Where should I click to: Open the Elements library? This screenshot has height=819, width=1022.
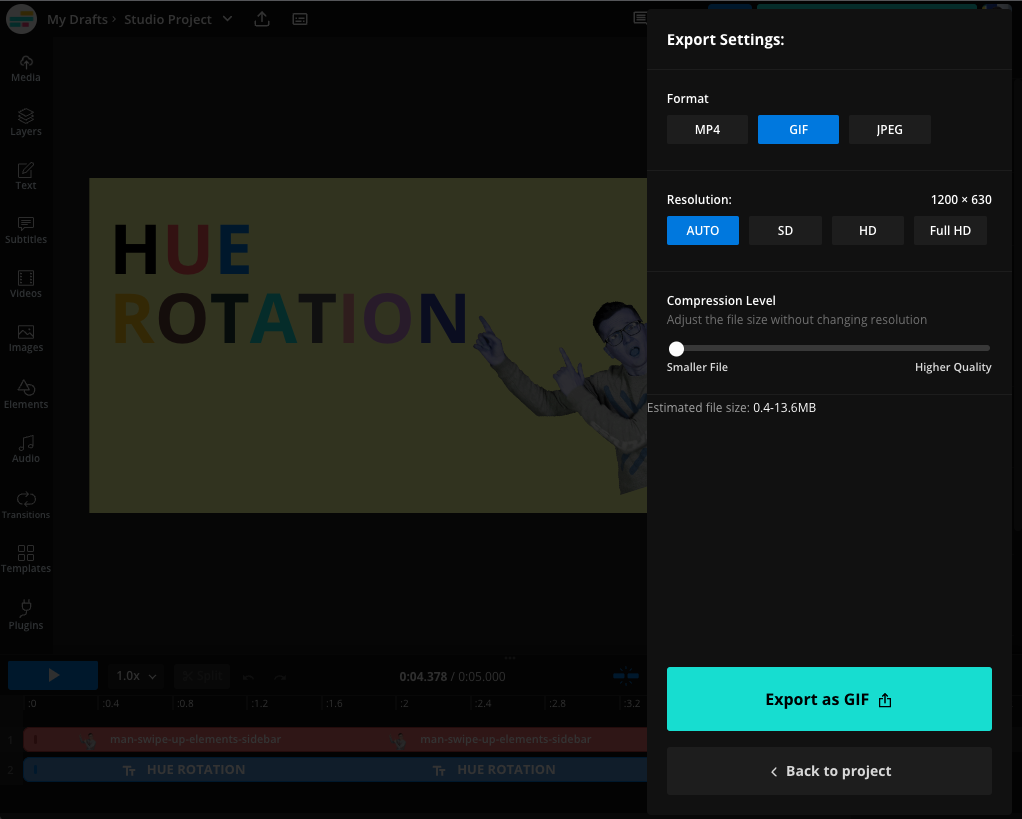click(25, 394)
